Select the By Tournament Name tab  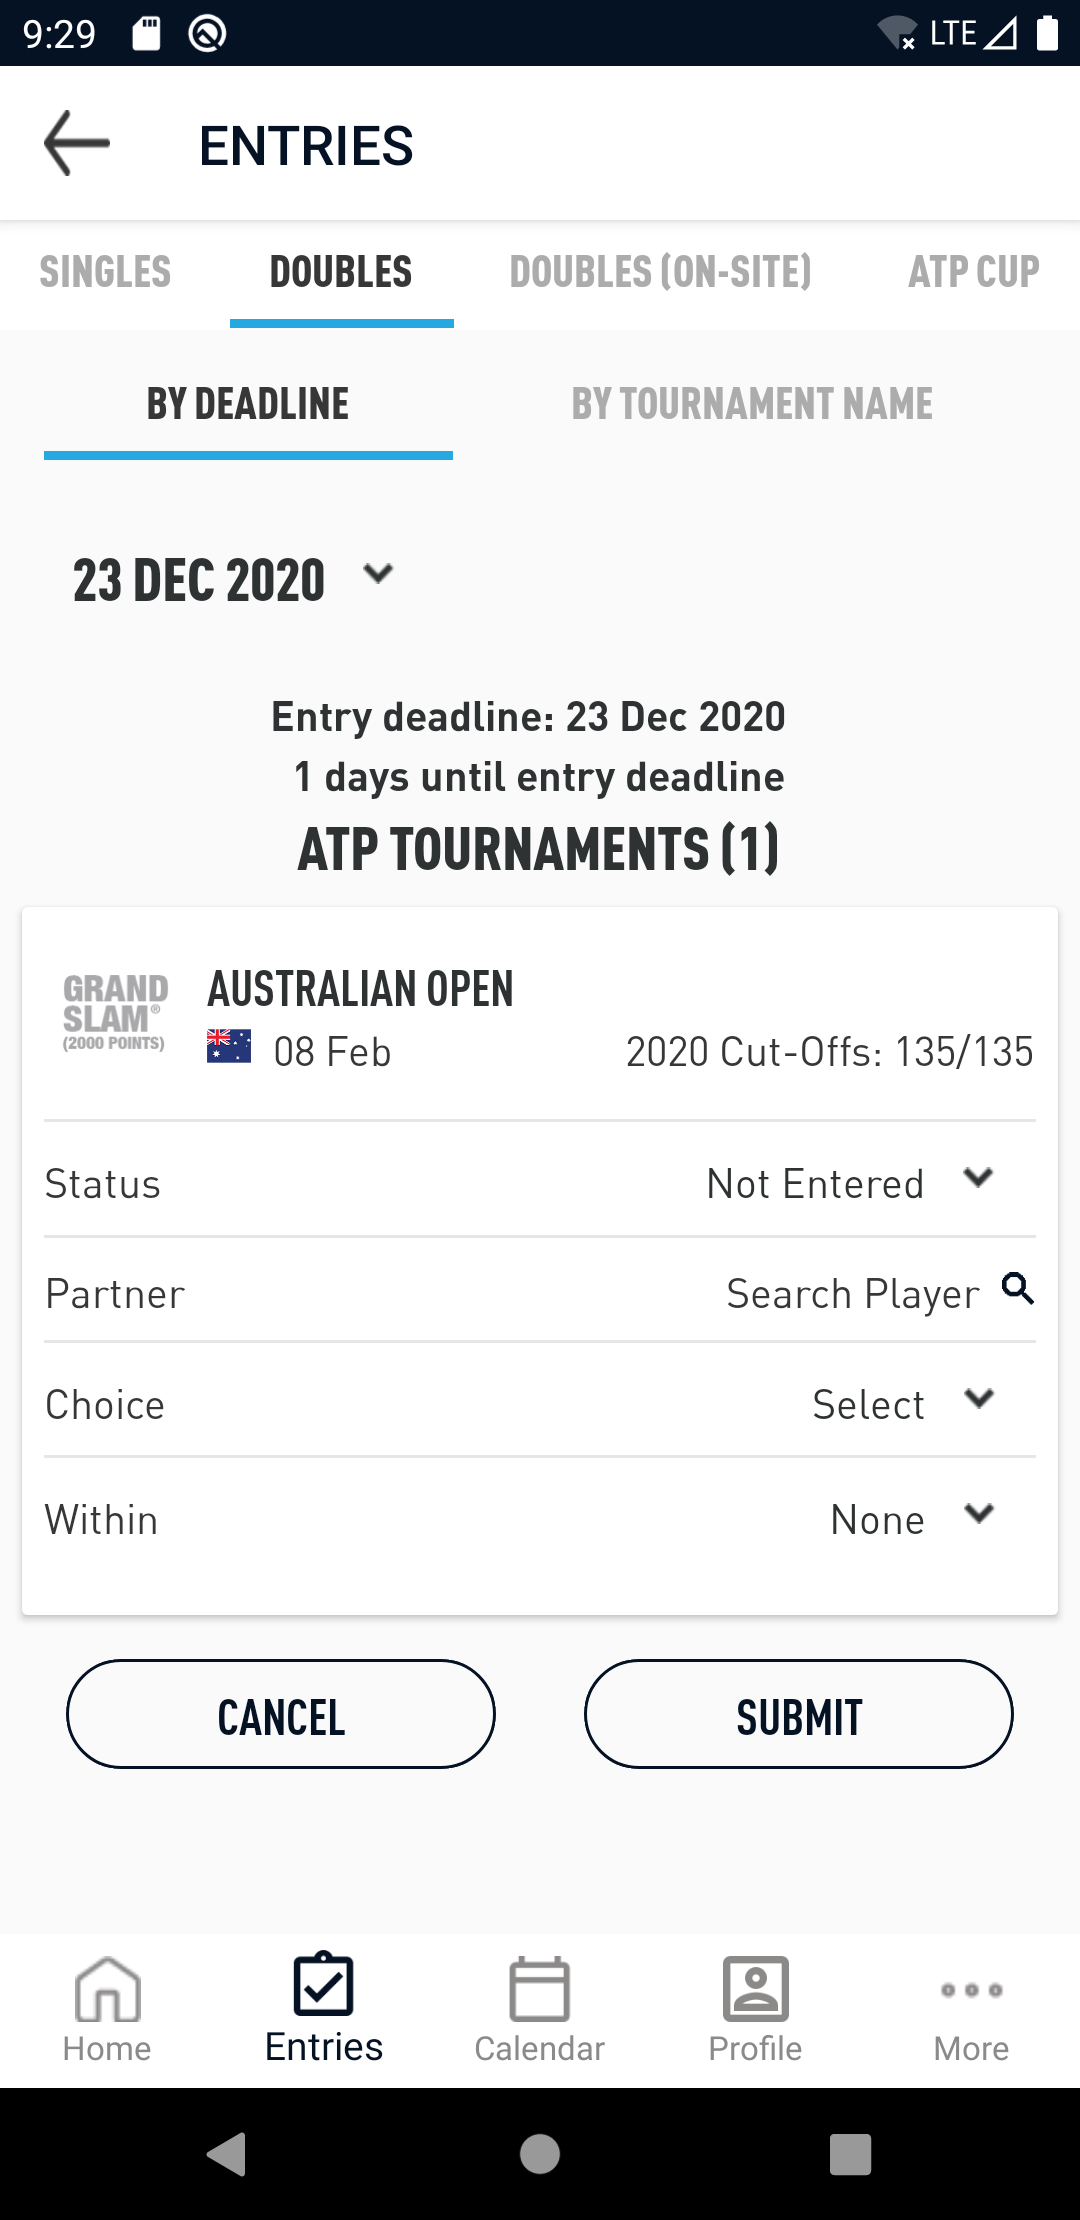pos(752,404)
